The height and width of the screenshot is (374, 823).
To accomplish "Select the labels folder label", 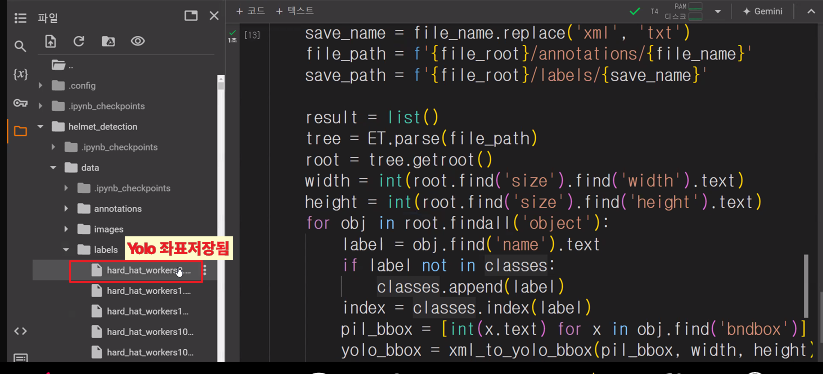I will pyautogui.click(x=105, y=250).
